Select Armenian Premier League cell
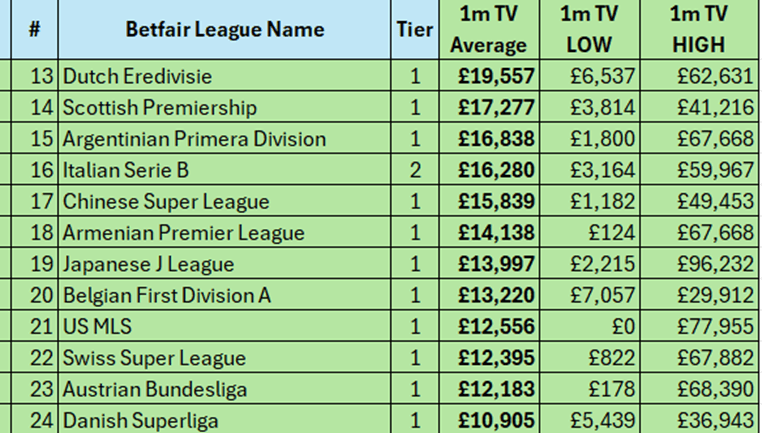The width and height of the screenshot is (762, 433). (183, 233)
